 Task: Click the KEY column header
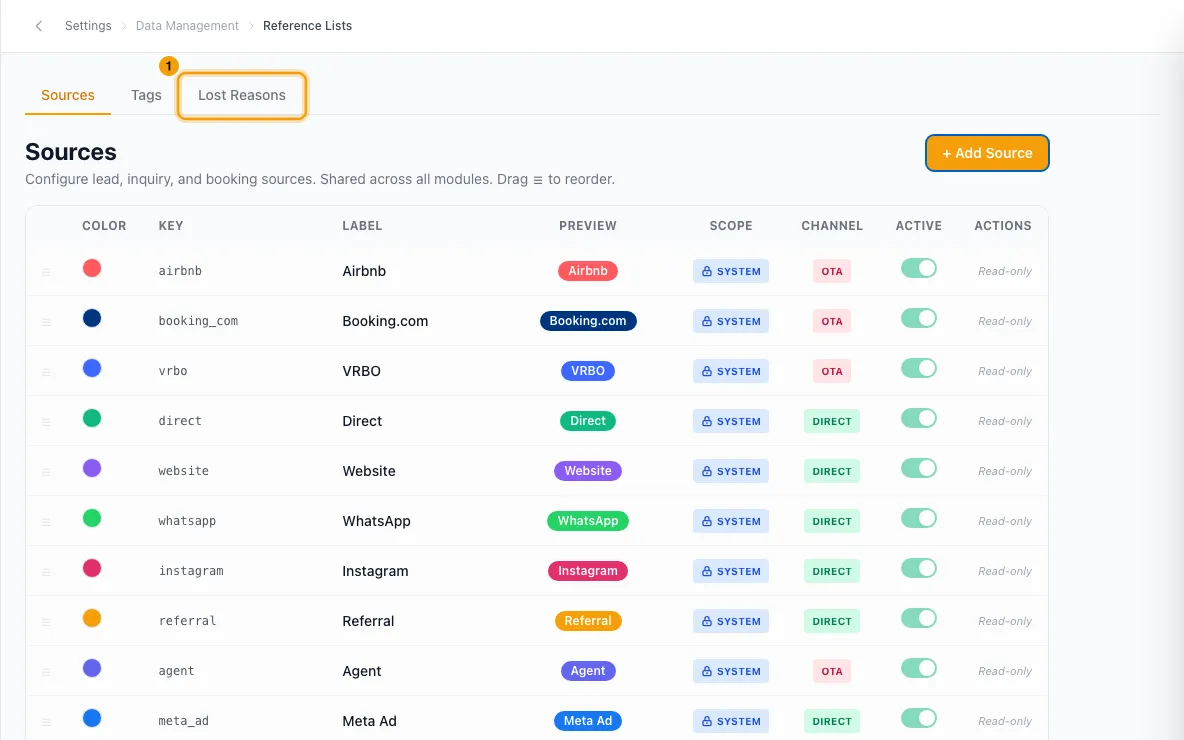[x=171, y=226]
